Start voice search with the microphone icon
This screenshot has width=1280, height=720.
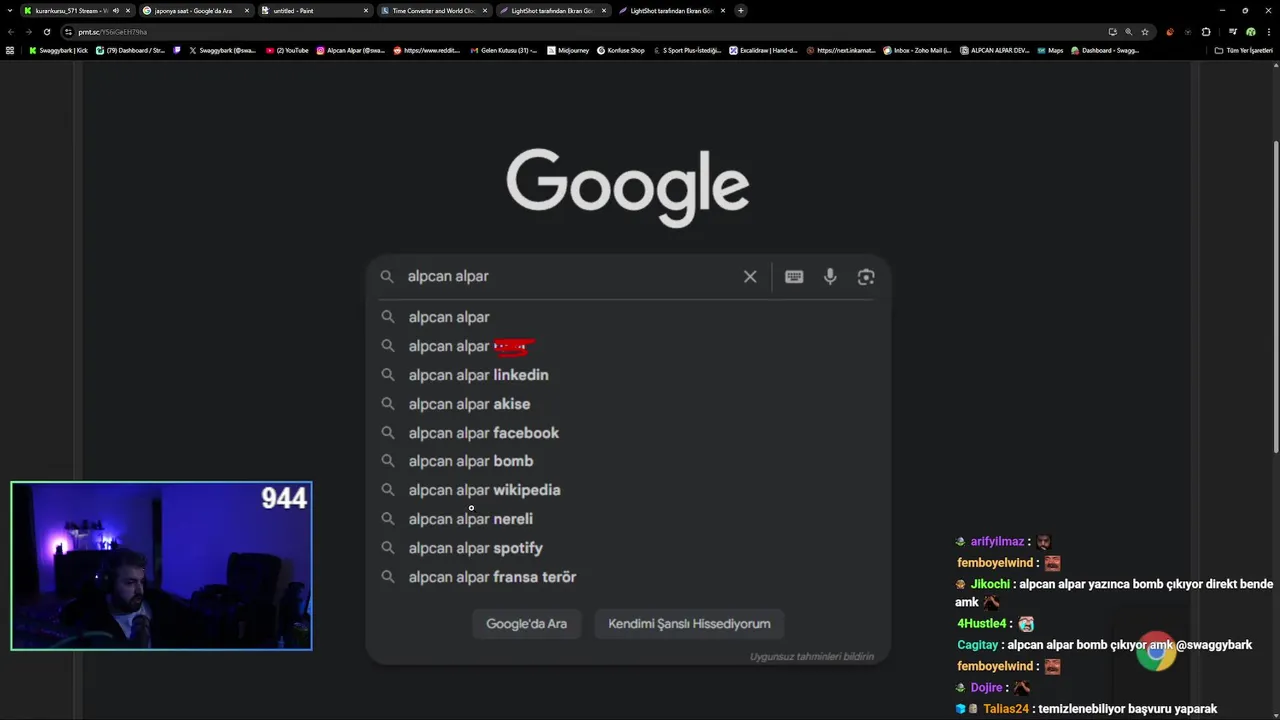pos(830,277)
